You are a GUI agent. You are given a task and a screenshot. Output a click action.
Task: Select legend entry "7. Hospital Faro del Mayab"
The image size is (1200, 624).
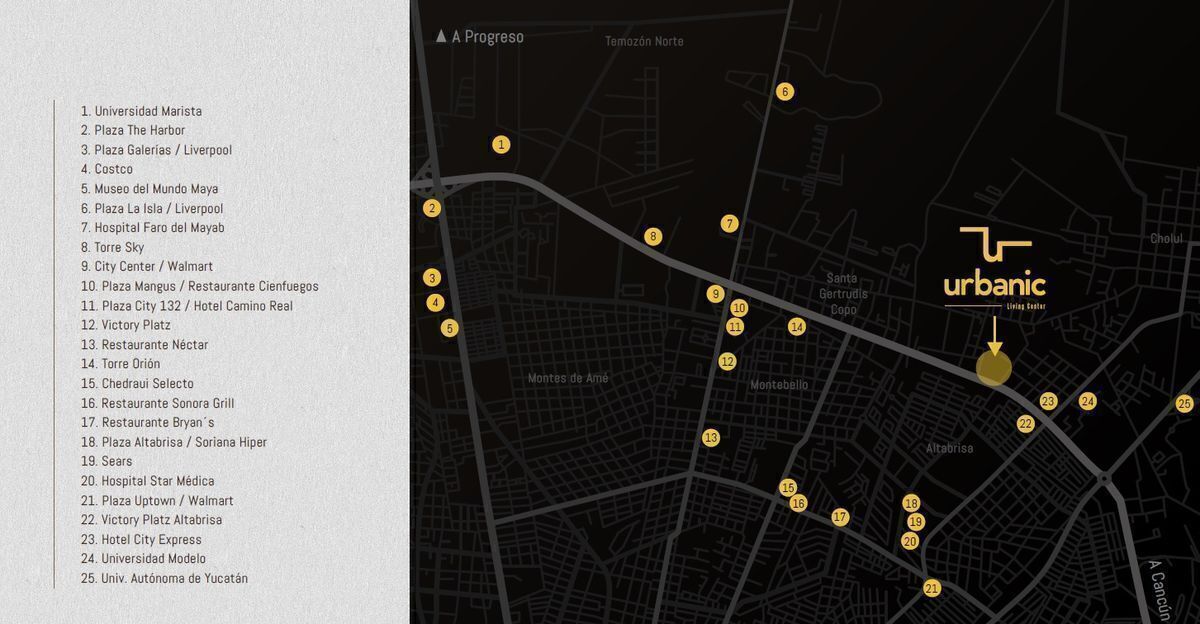click(152, 228)
